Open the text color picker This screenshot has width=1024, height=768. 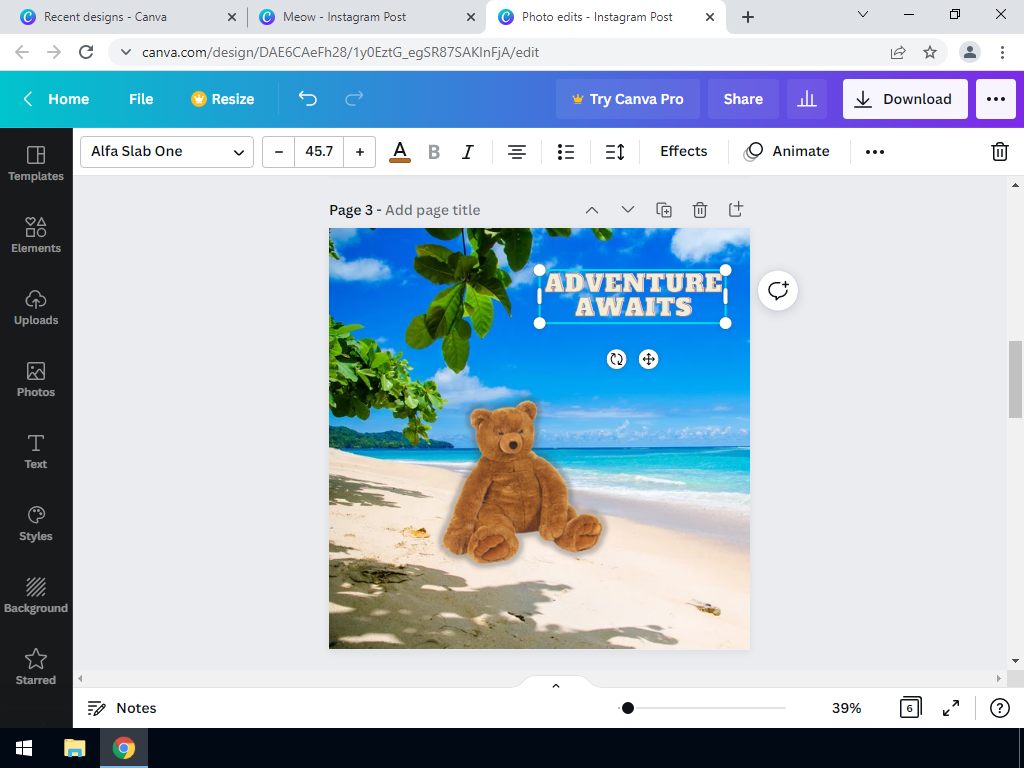400,152
